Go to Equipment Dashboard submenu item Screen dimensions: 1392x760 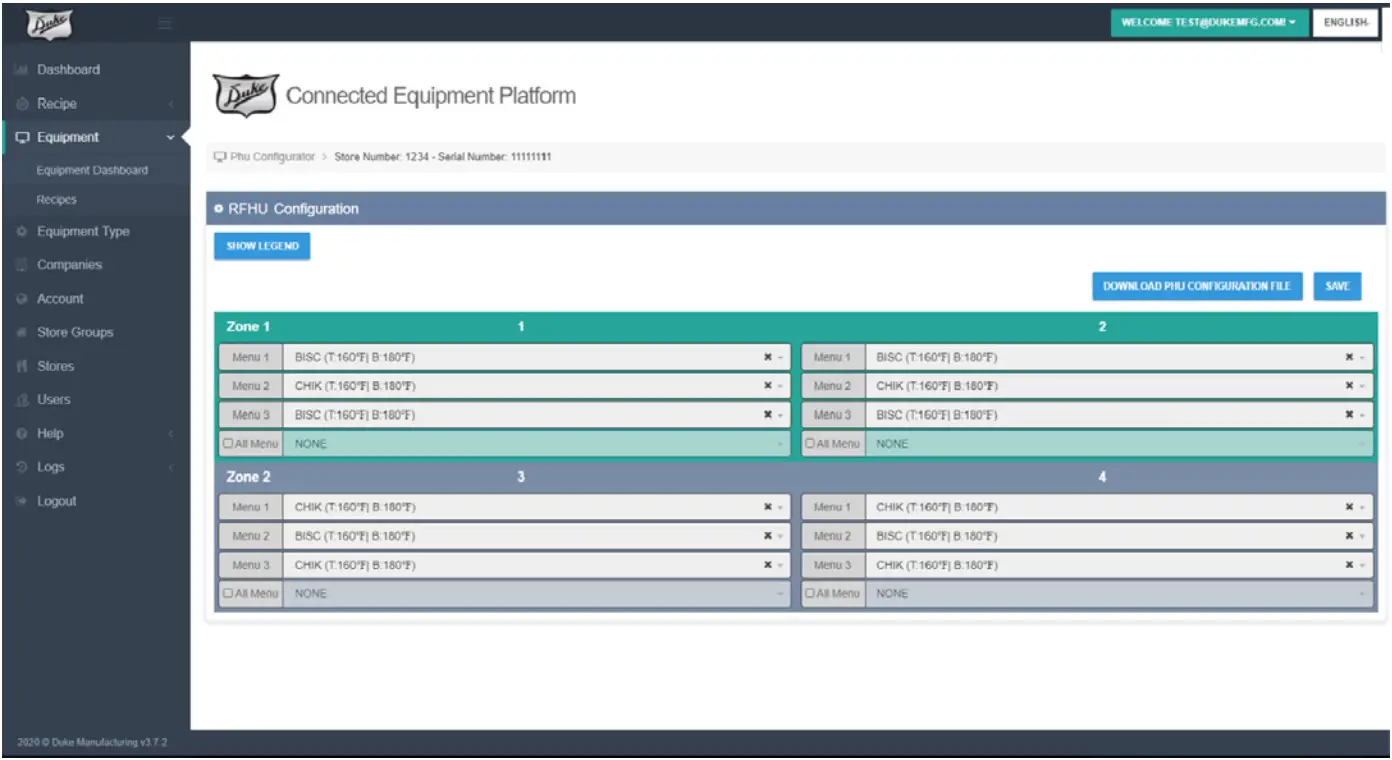click(92, 171)
